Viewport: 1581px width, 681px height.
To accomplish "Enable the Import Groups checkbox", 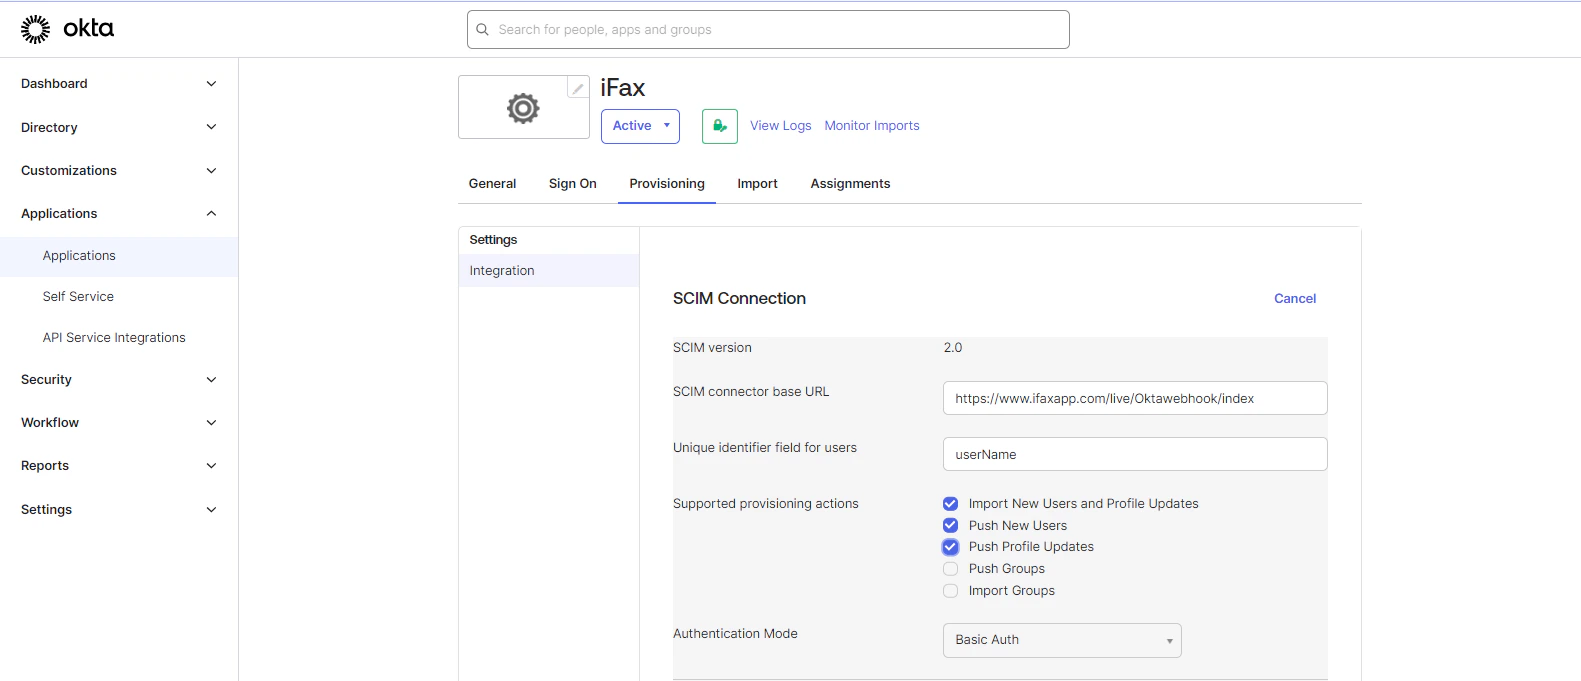I will point(950,591).
